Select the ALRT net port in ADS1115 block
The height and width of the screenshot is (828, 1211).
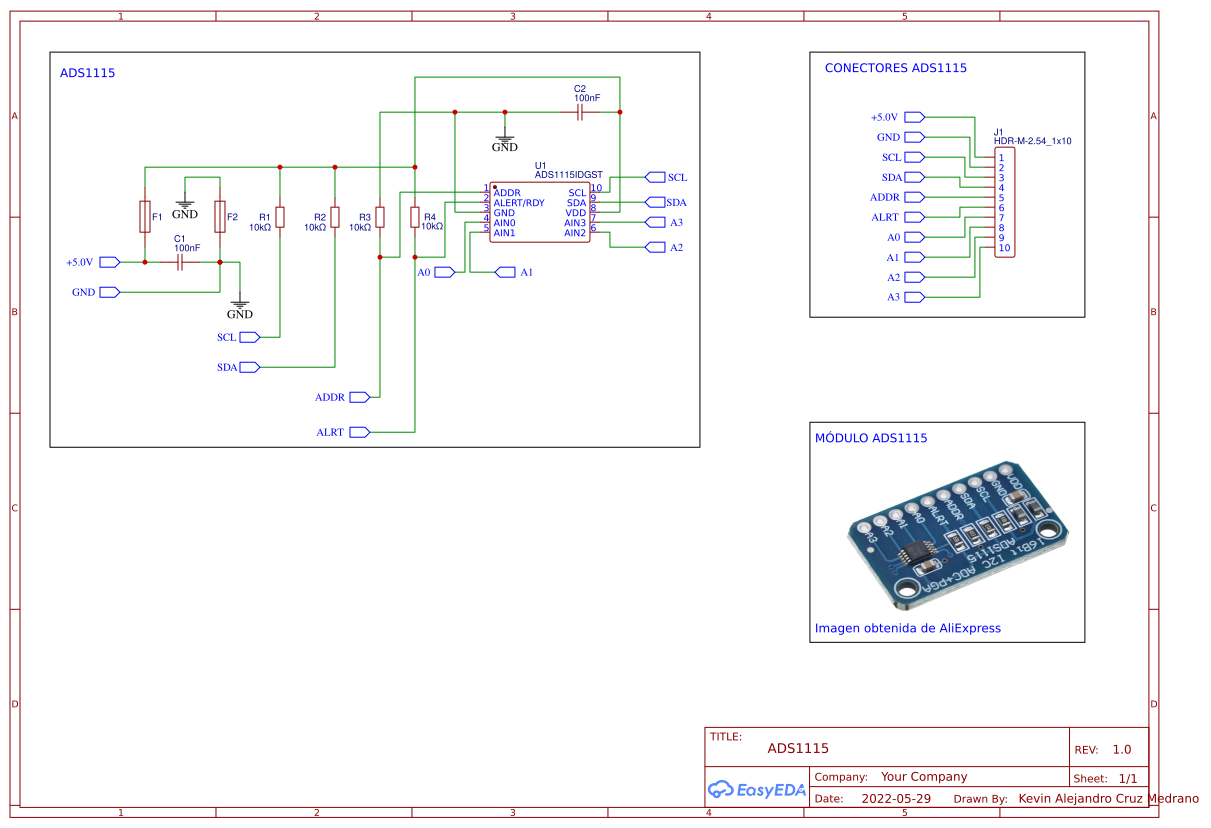[x=344, y=432]
